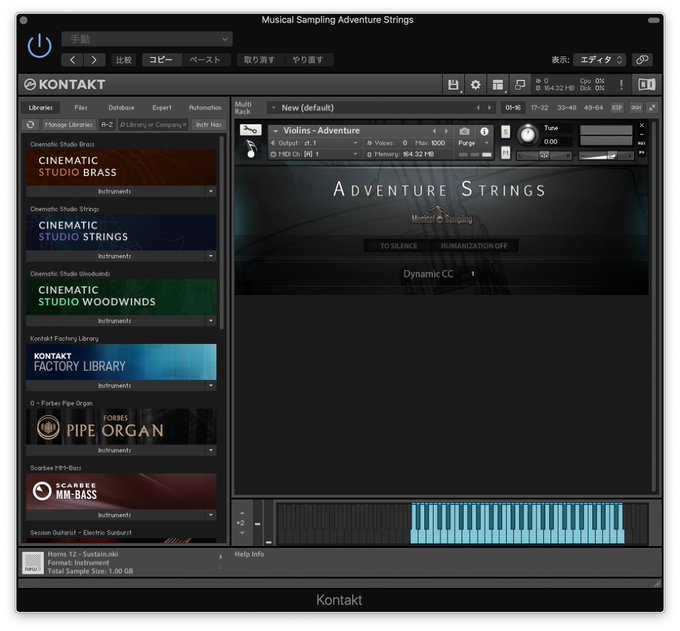680x631 pixels.
Task: Click the 取り消す undo button
Action: [259, 60]
